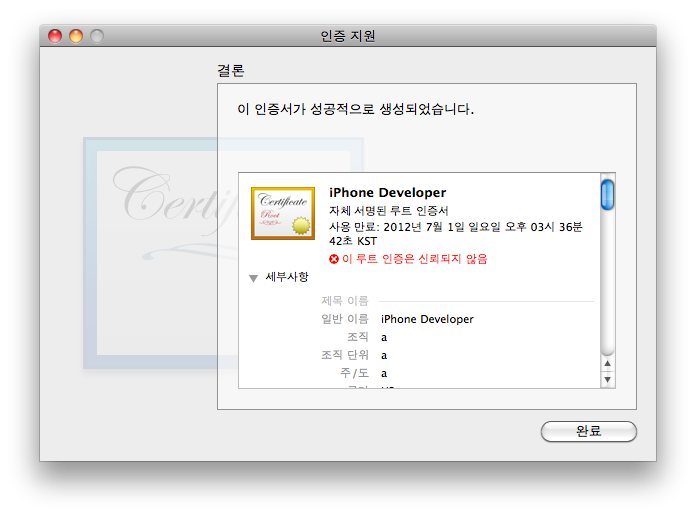This screenshot has height=516, width=696.
Task: Minimize window using the yellow button
Action: 76,36
